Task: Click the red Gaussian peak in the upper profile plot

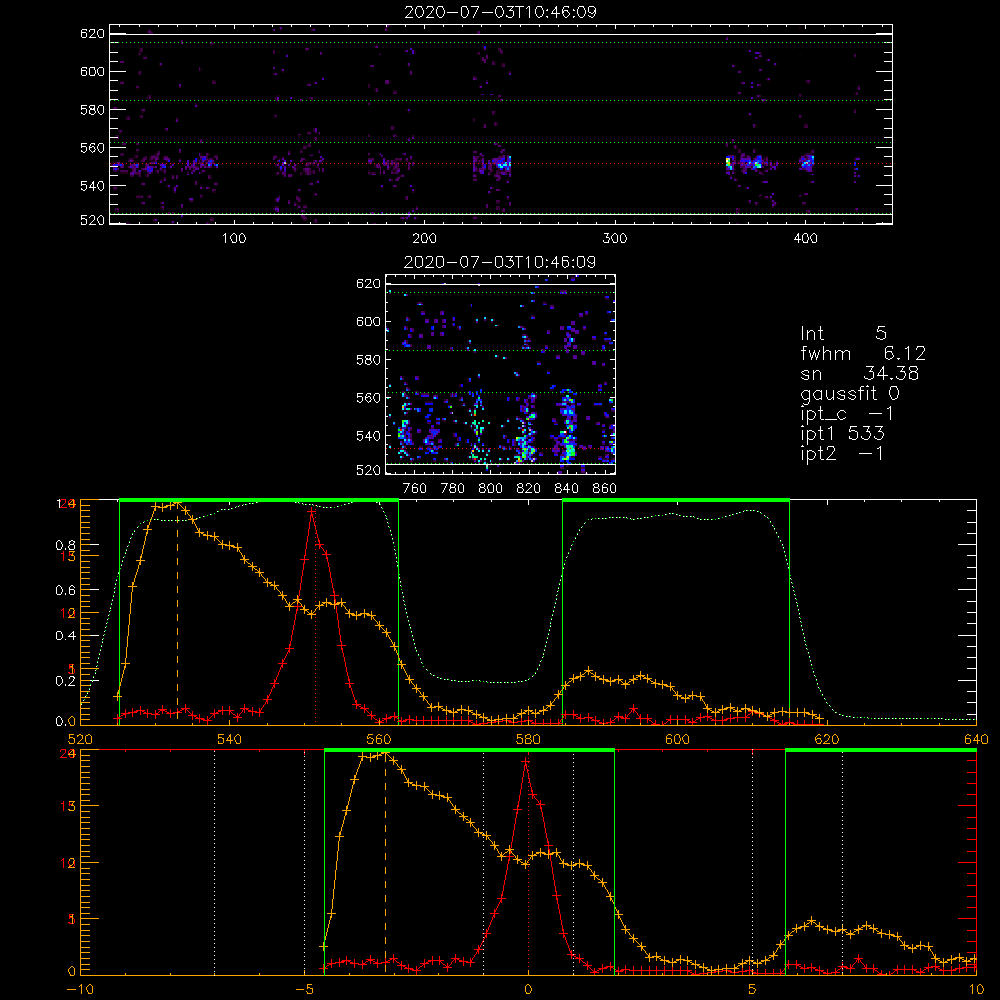Action: 312,511
